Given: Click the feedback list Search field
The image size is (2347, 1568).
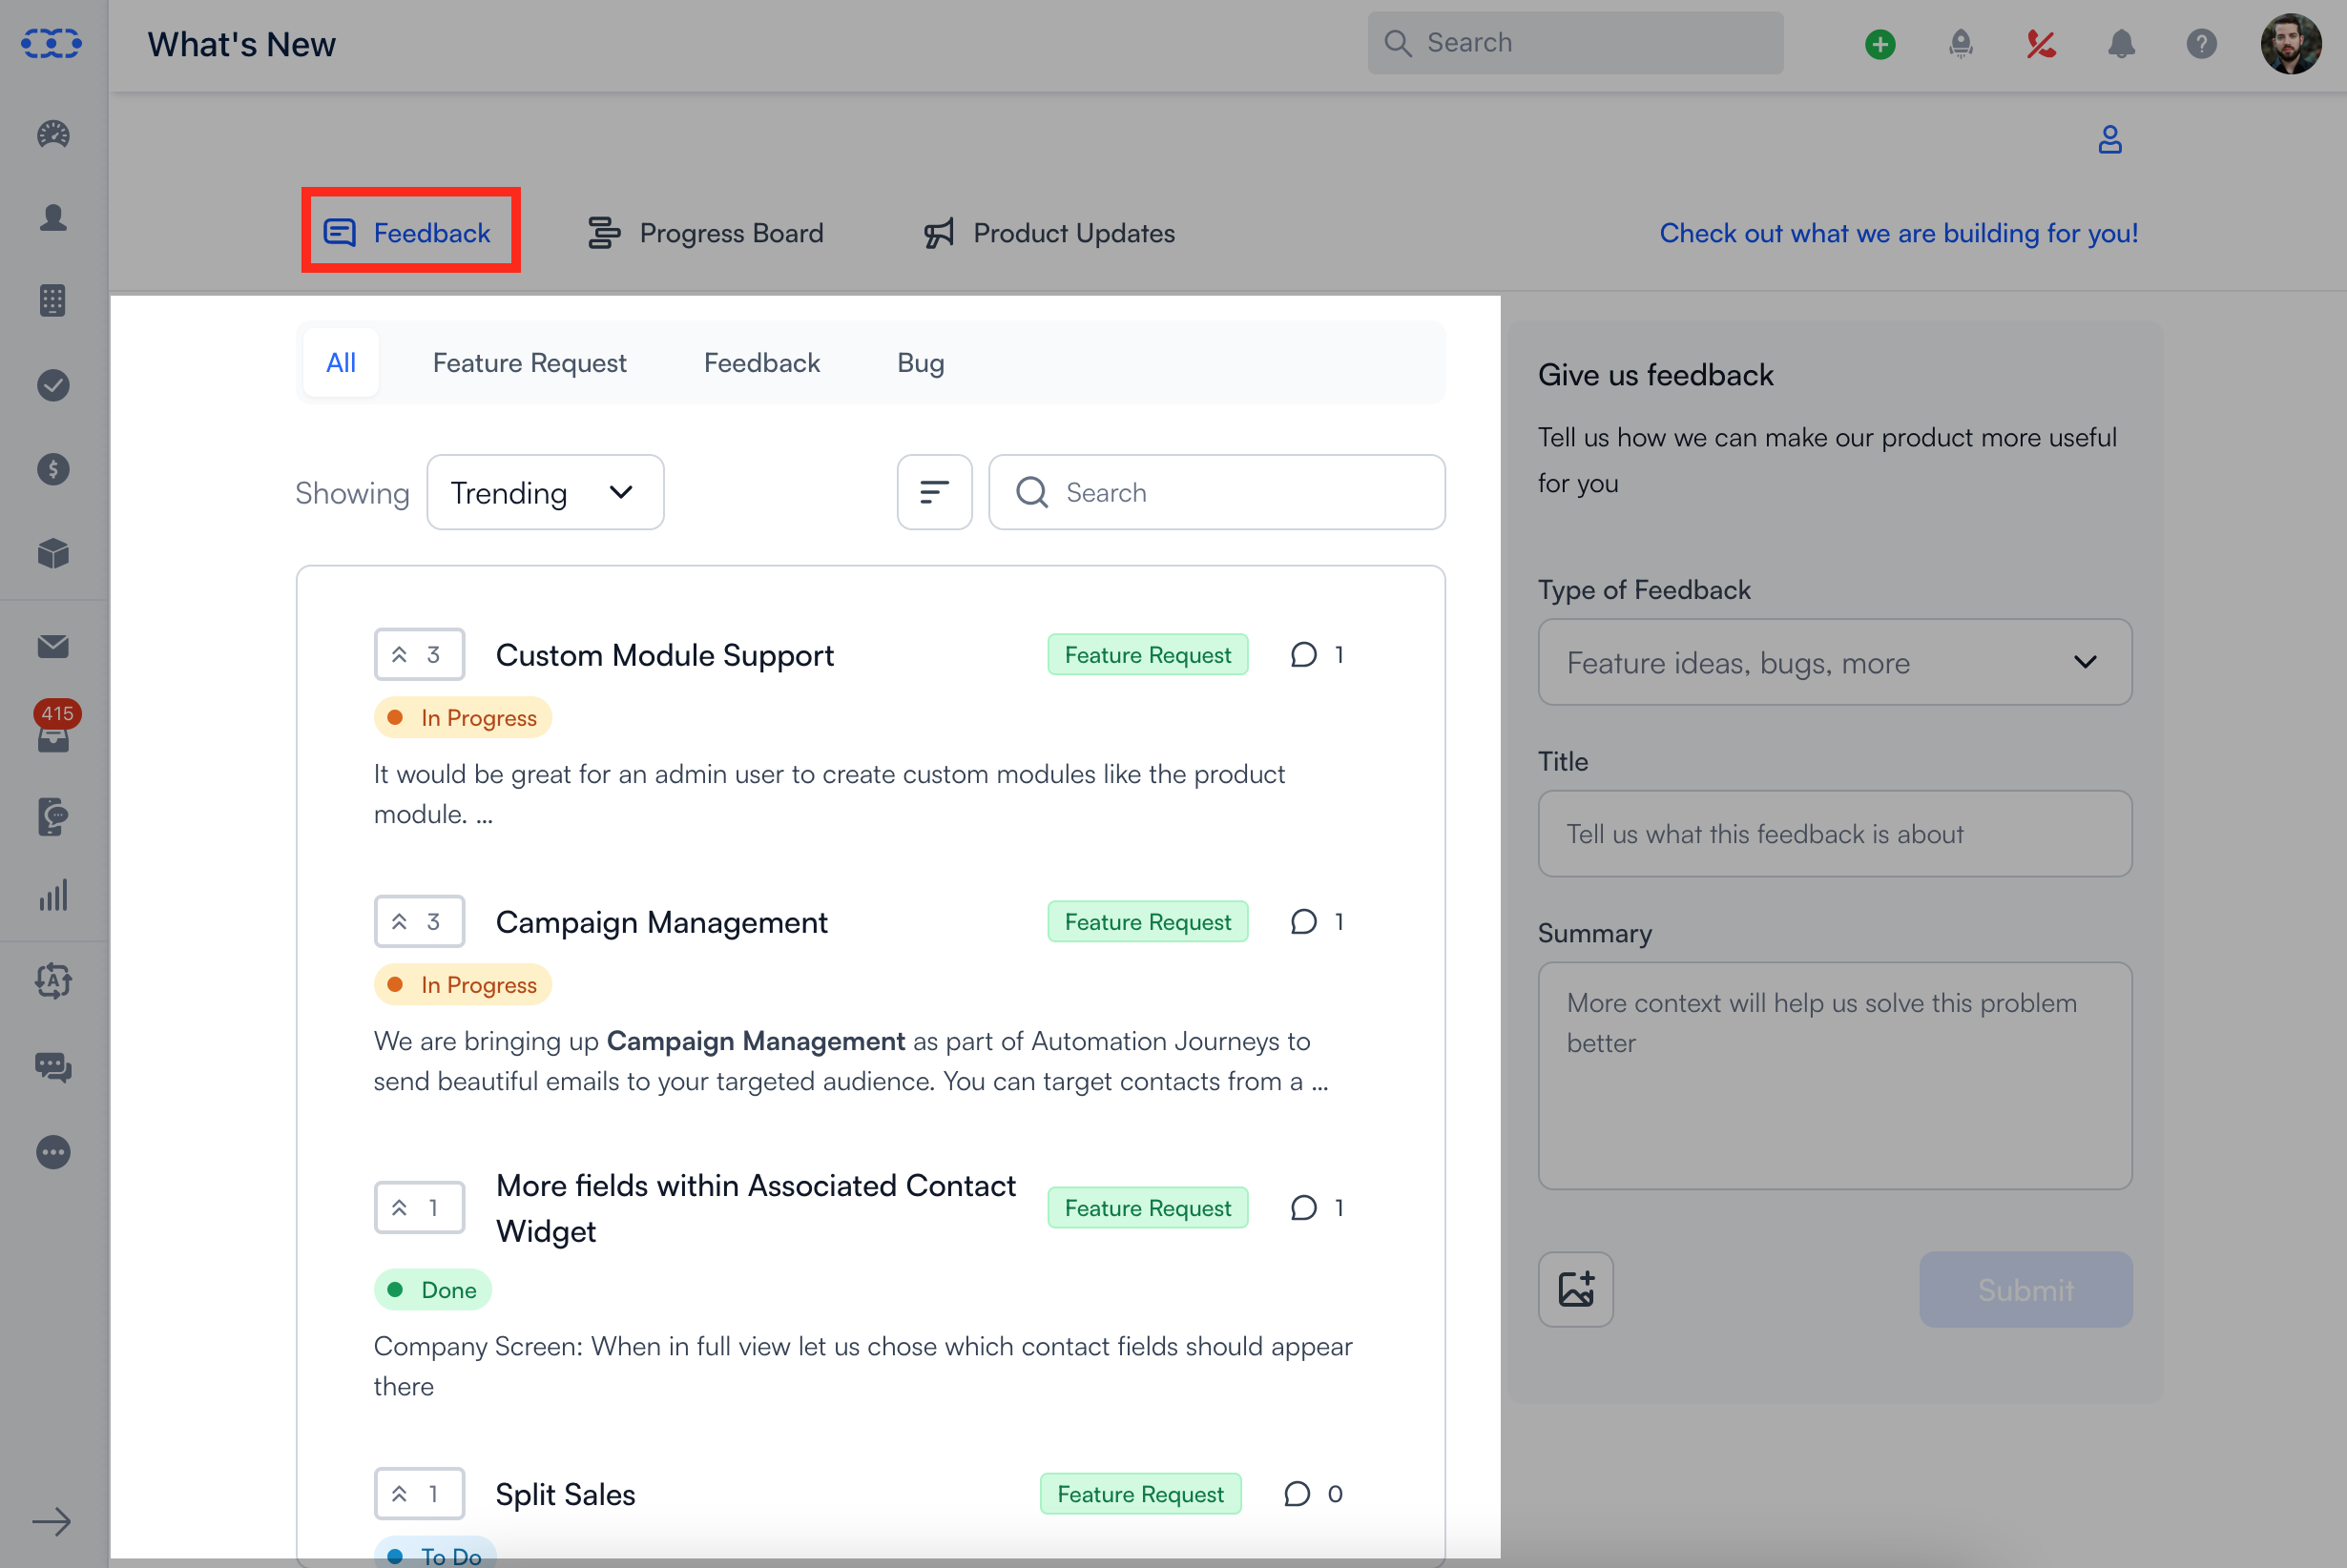Looking at the screenshot, I should tap(1216, 492).
